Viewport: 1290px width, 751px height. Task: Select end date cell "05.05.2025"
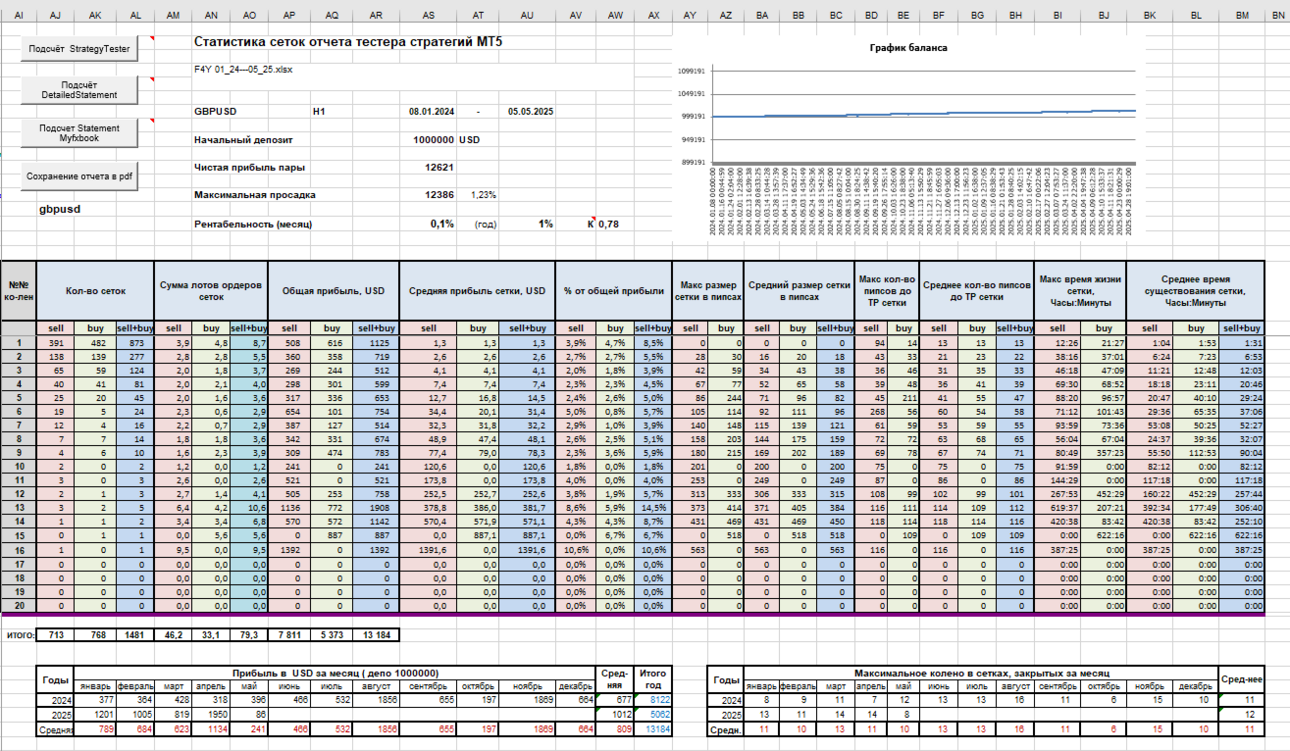[x=530, y=111]
